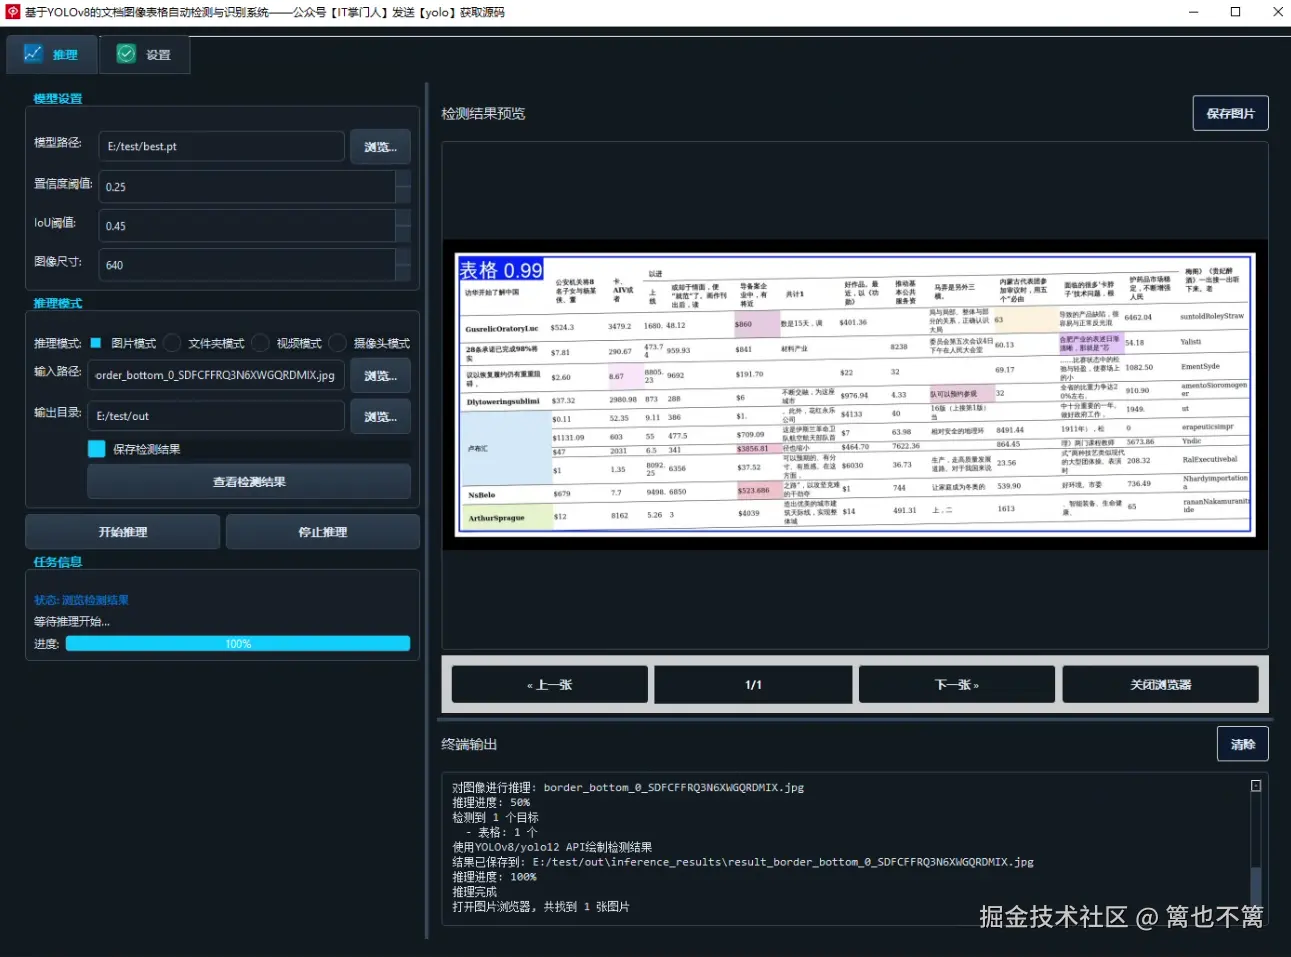Focus the 置信度阈值 value 0.25

tap(246, 187)
